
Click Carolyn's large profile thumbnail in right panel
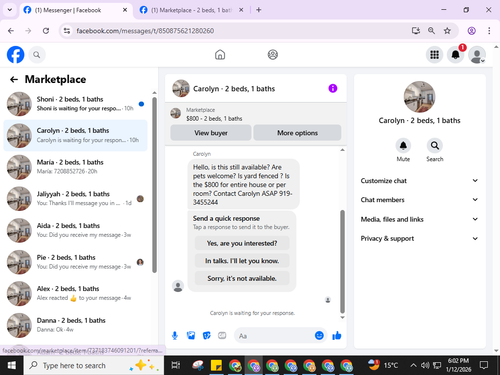tap(419, 97)
